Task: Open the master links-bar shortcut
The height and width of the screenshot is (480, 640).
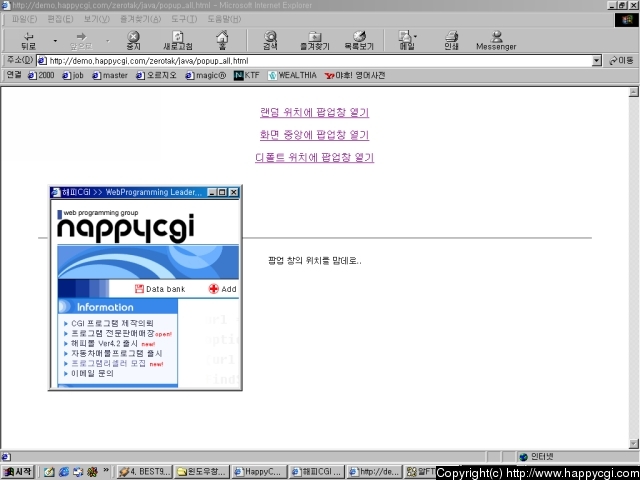Action: pos(110,75)
